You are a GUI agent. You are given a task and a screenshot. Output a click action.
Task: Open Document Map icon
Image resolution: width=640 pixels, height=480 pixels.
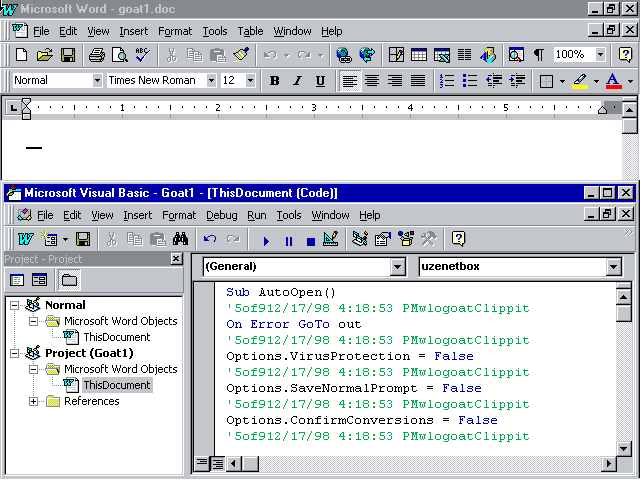pos(516,55)
